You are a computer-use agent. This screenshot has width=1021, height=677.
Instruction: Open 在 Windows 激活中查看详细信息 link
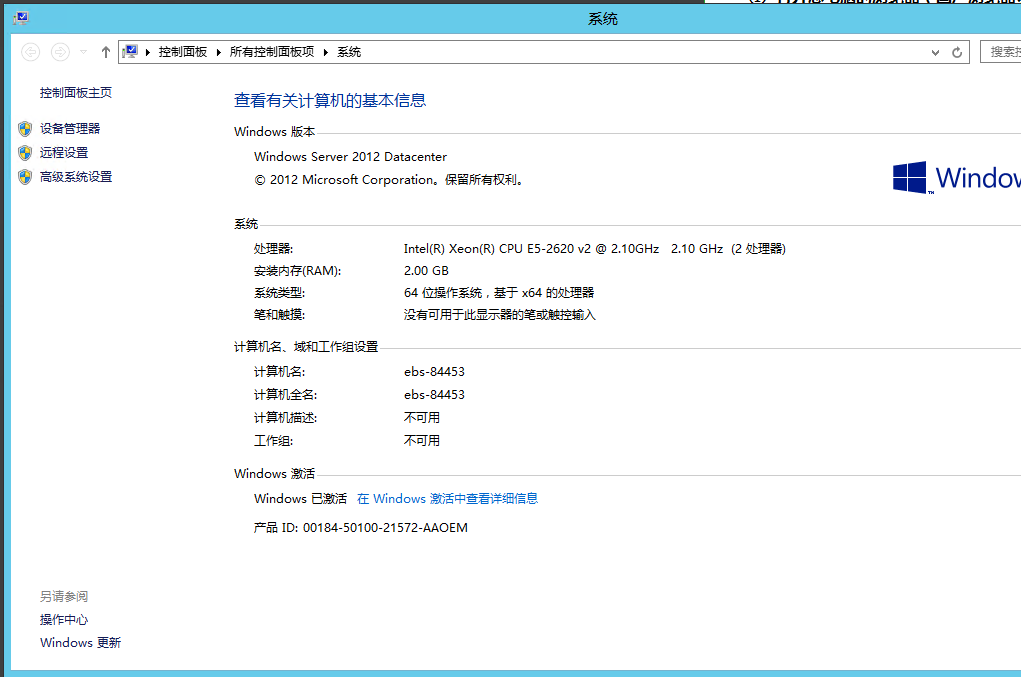pos(447,499)
